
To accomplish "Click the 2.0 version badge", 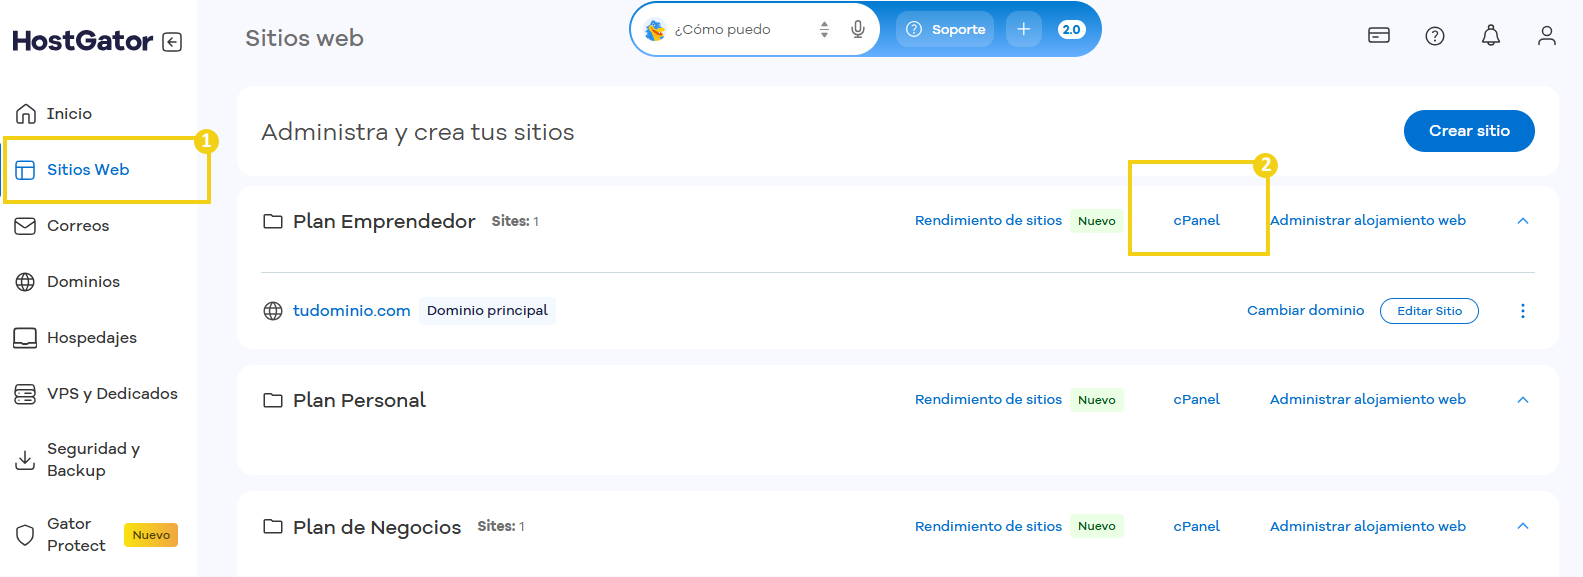I will pos(1071,30).
